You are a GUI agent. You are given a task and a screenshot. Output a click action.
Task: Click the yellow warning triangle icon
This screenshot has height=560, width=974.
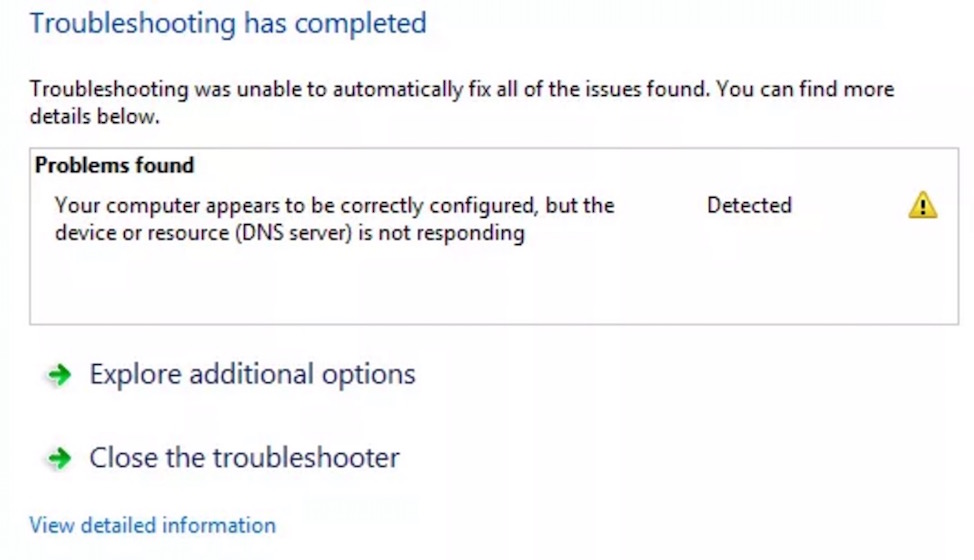click(922, 205)
